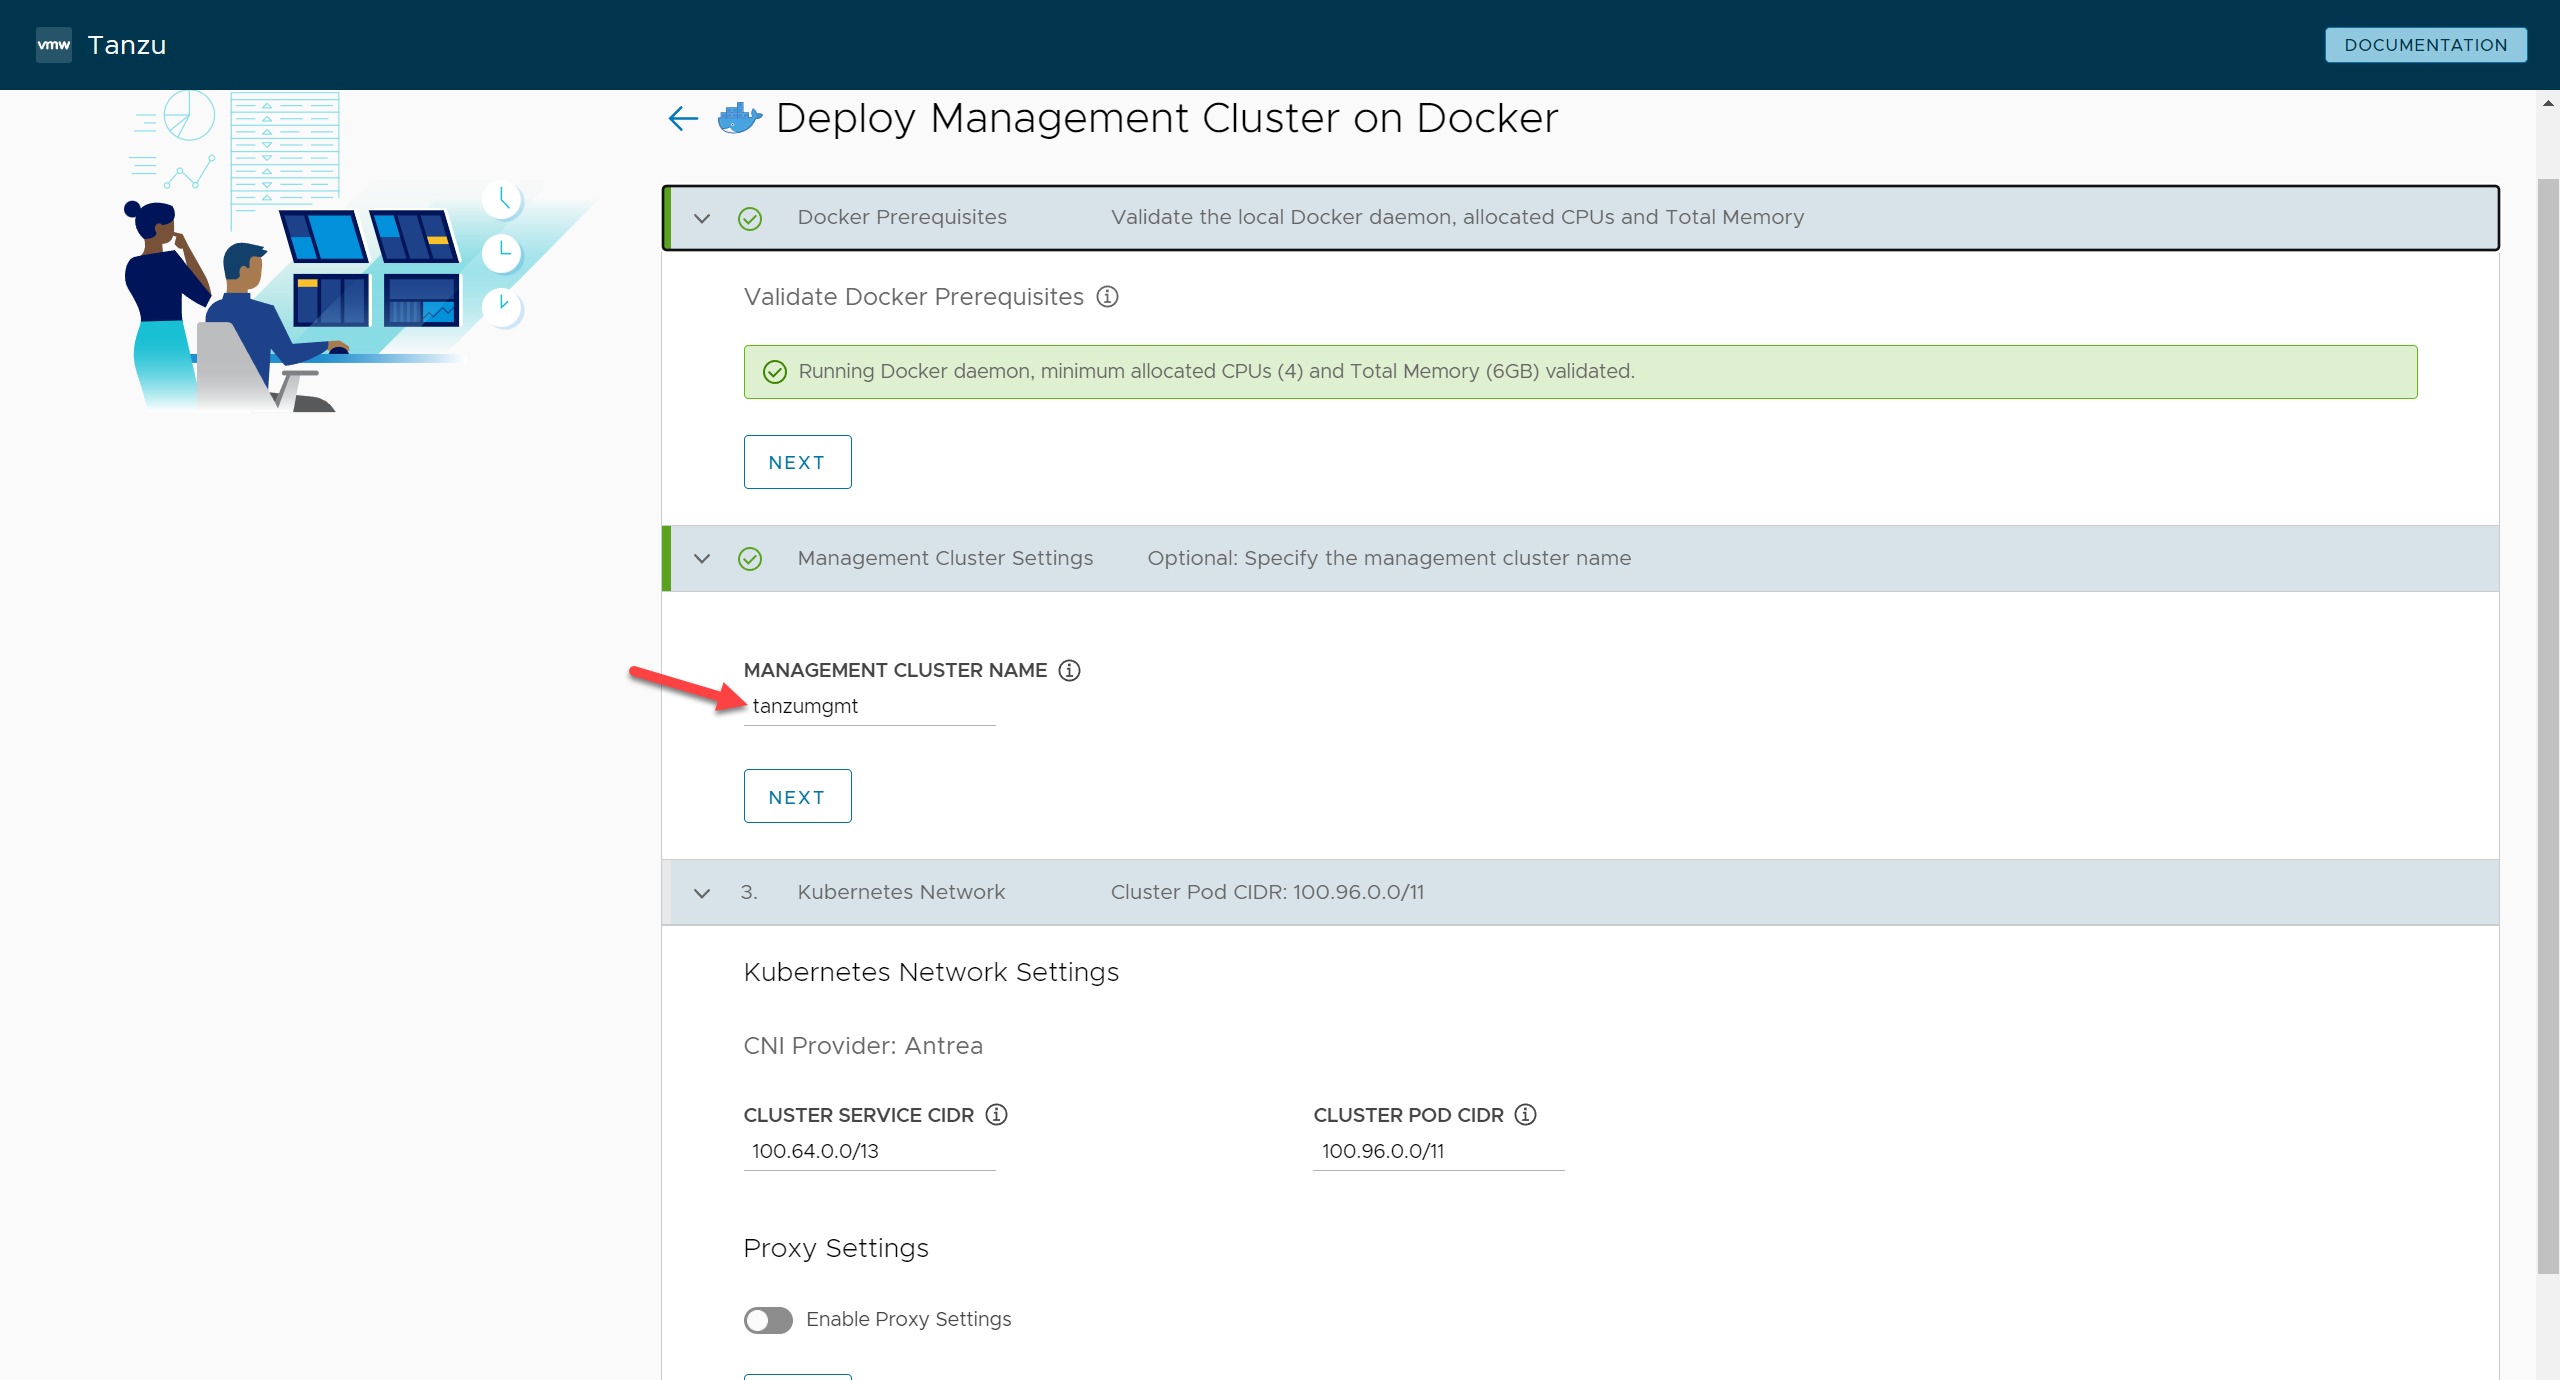
Task: Click the vmw logo in header
Action: pos(54,45)
